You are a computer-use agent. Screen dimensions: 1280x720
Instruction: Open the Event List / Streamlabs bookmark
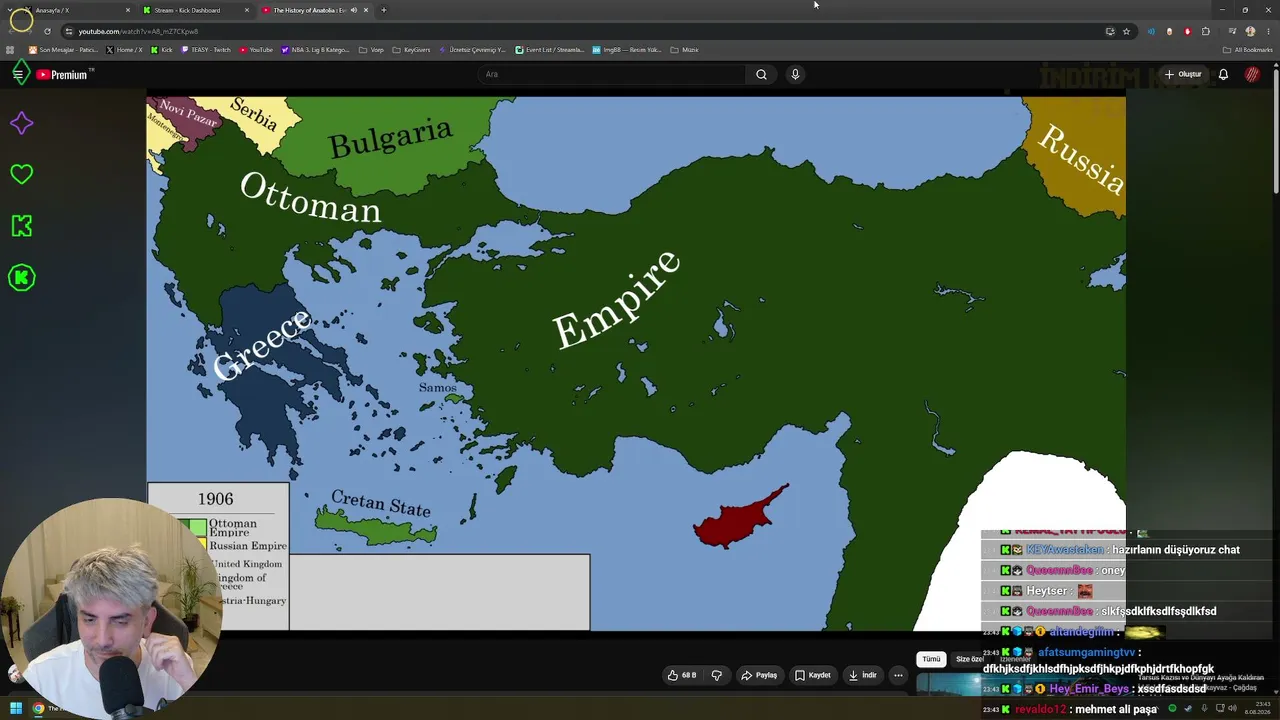click(x=549, y=50)
